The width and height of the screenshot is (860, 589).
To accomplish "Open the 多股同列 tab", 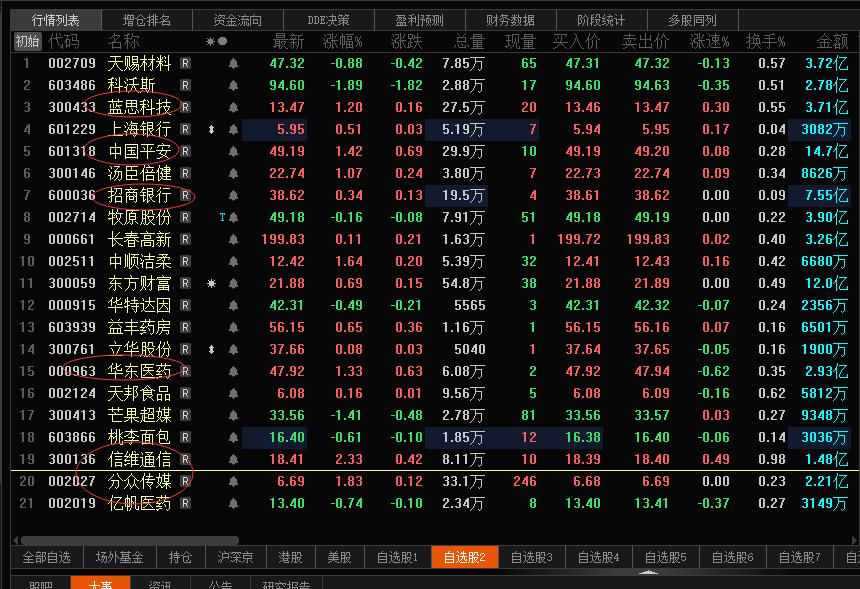I will click(692, 20).
